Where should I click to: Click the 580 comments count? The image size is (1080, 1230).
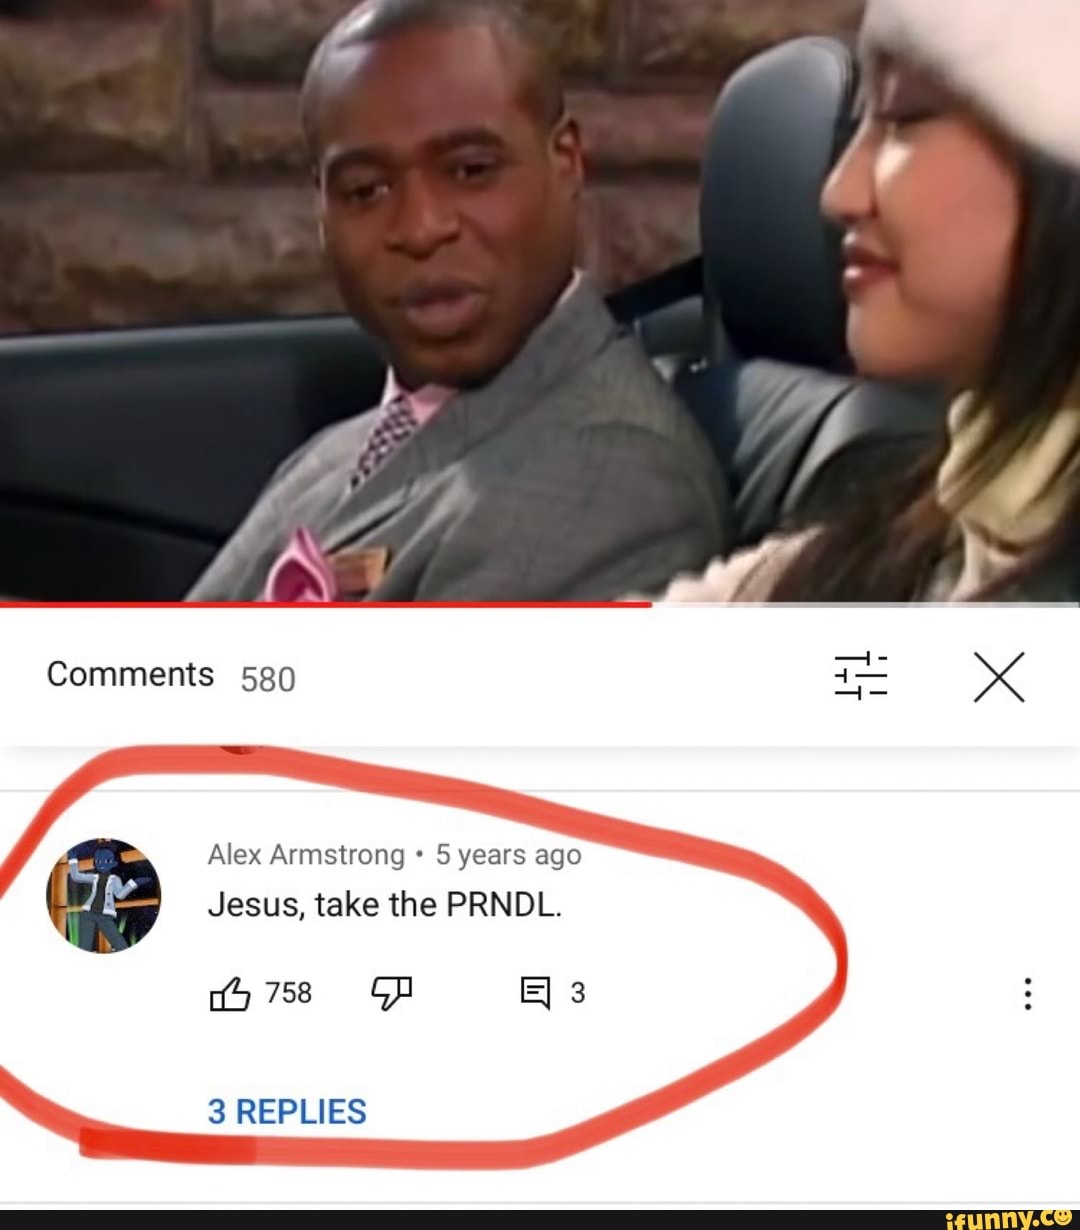[x=268, y=680]
